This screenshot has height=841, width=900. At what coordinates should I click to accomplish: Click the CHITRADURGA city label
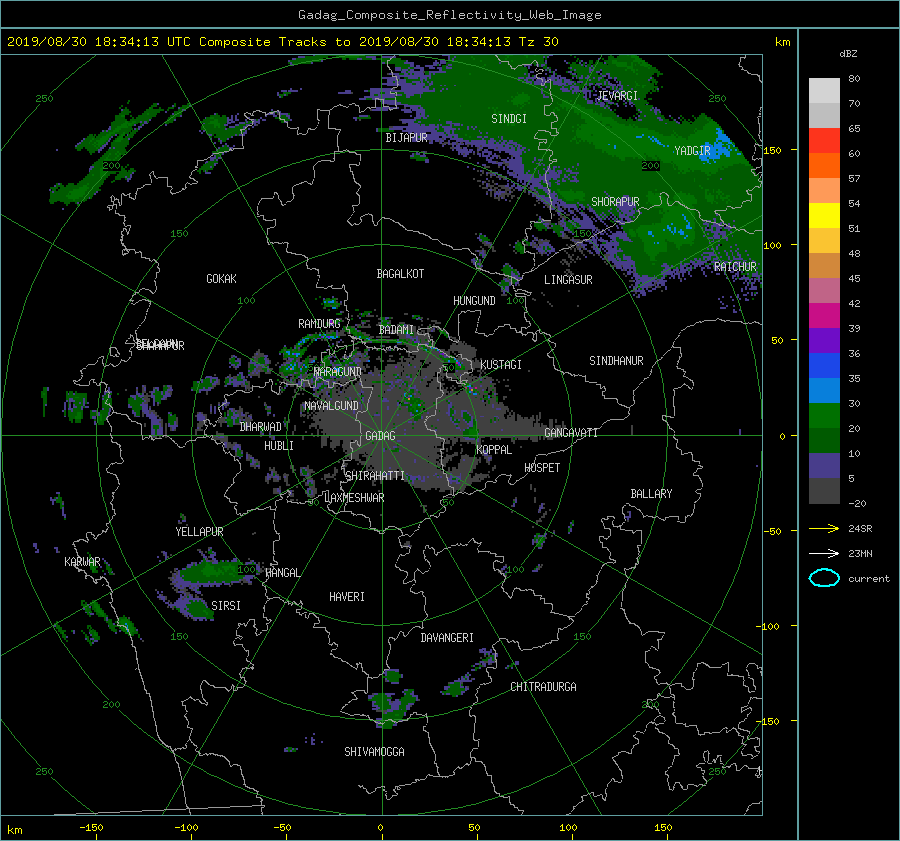click(543, 687)
